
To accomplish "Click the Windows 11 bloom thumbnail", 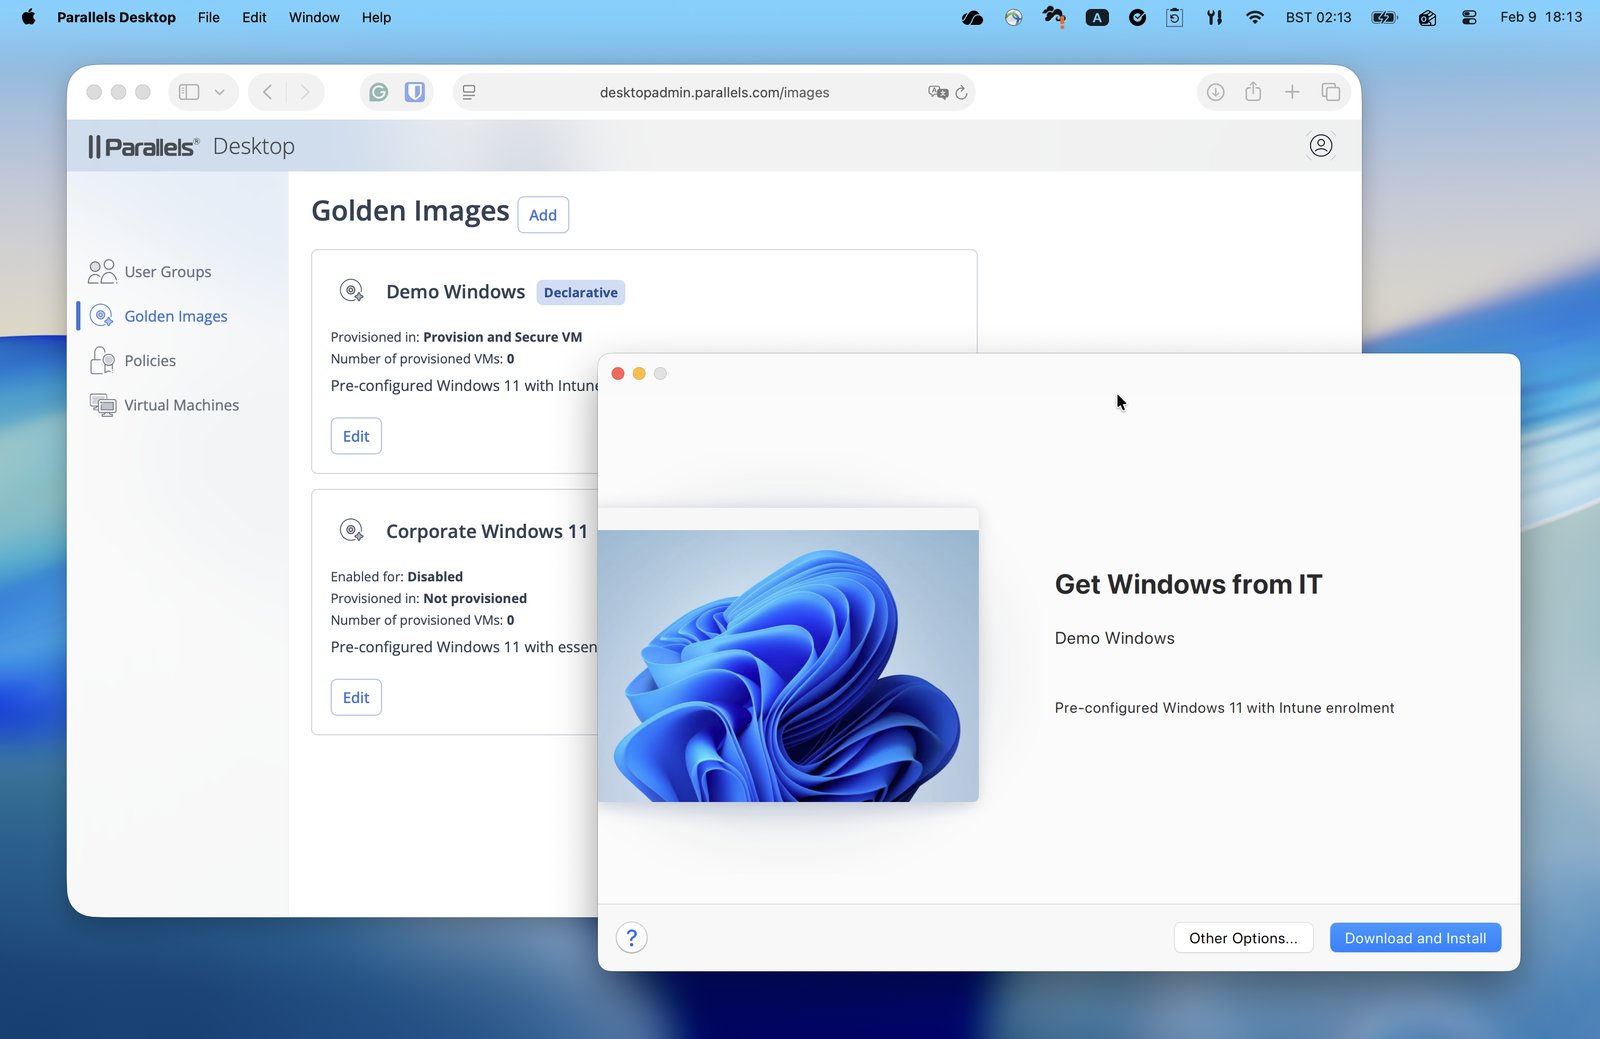I will (788, 665).
